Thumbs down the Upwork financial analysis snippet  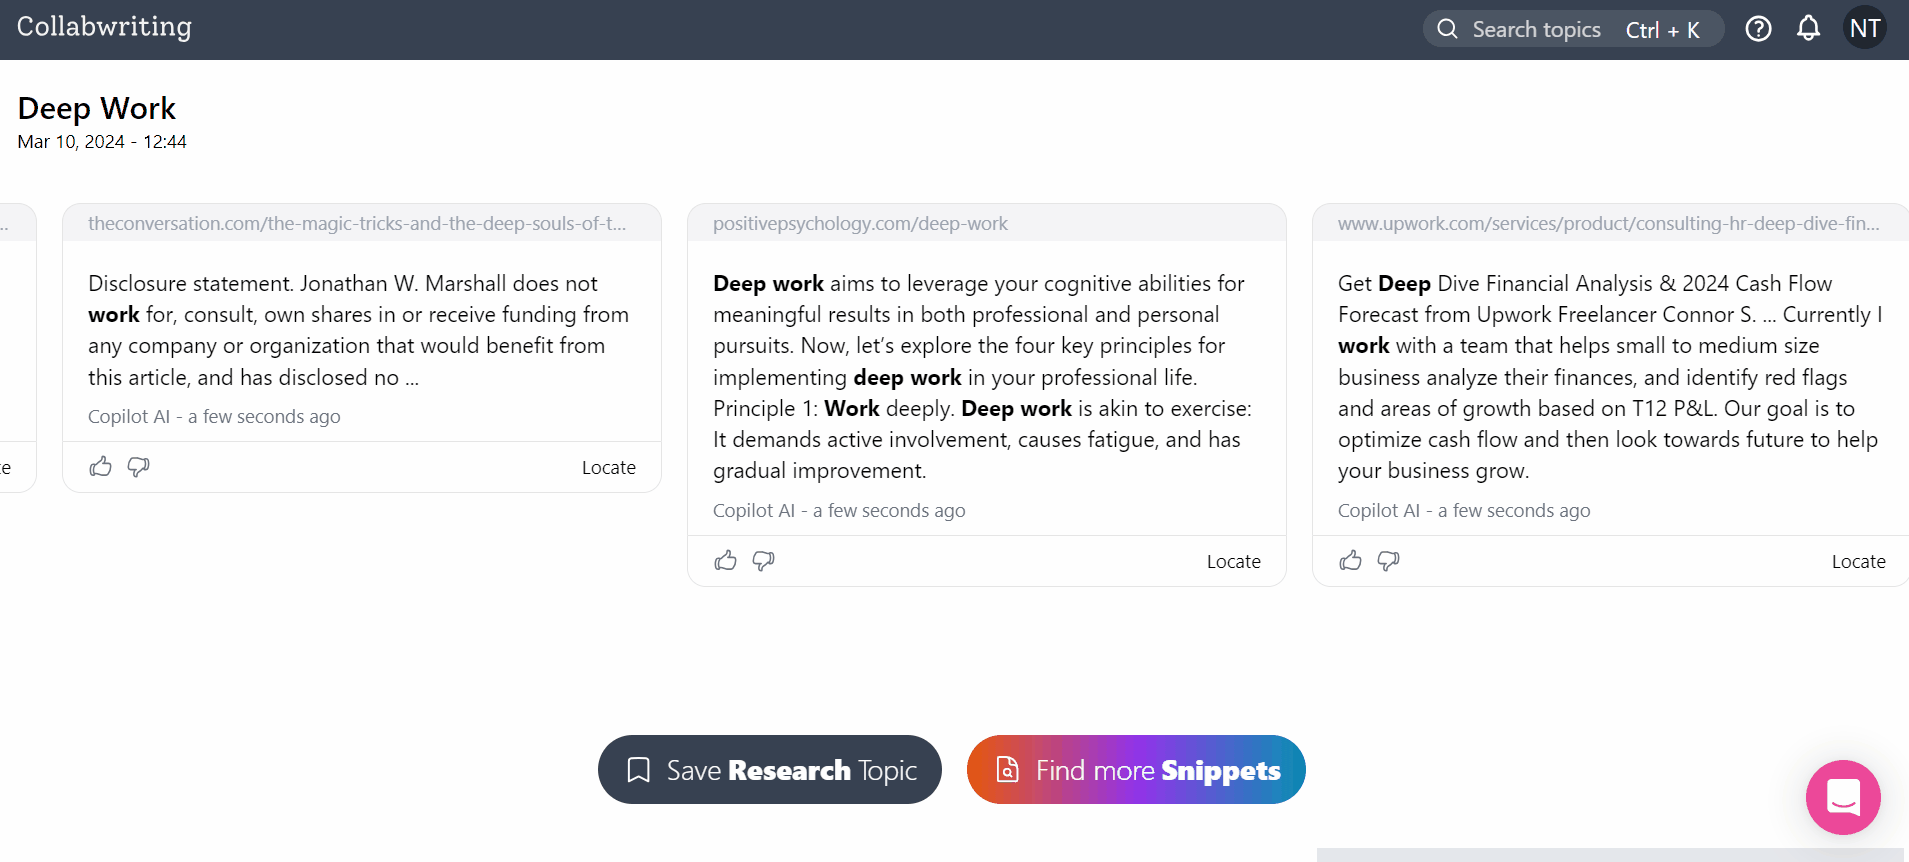click(1389, 561)
